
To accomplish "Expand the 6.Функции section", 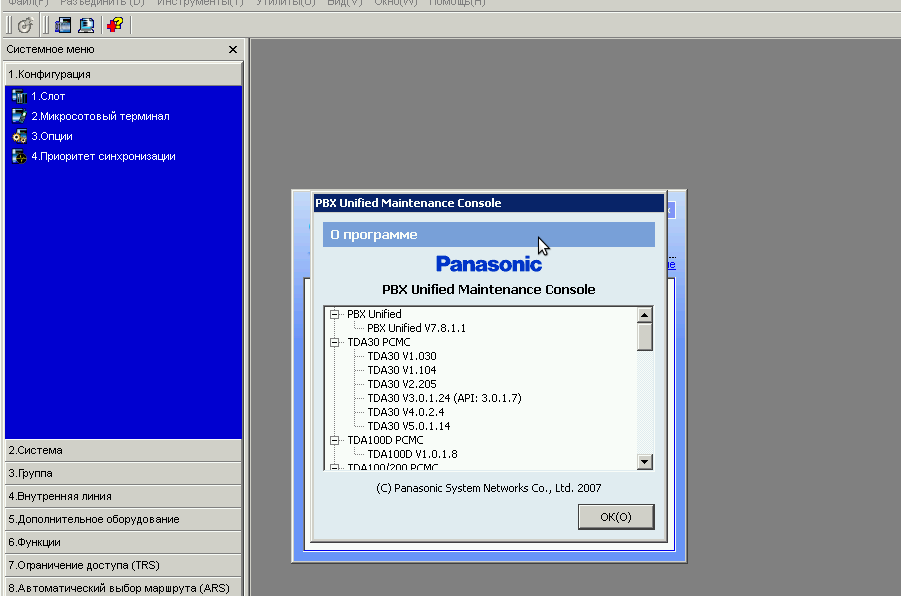I will pos(124,543).
